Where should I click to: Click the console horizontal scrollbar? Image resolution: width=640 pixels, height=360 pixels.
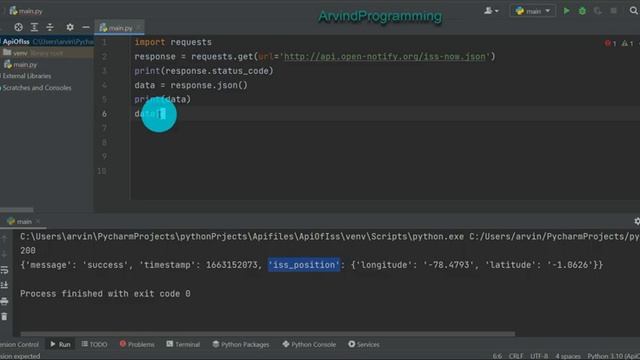tap(268, 334)
